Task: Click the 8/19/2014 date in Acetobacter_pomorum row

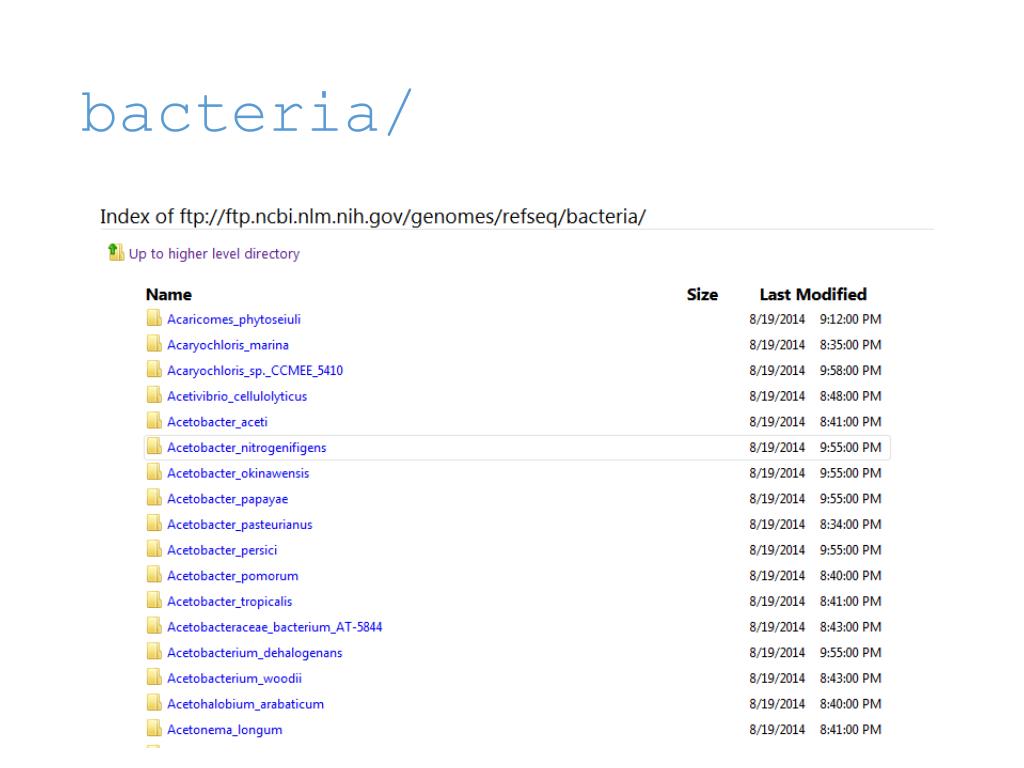Action: [777, 575]
